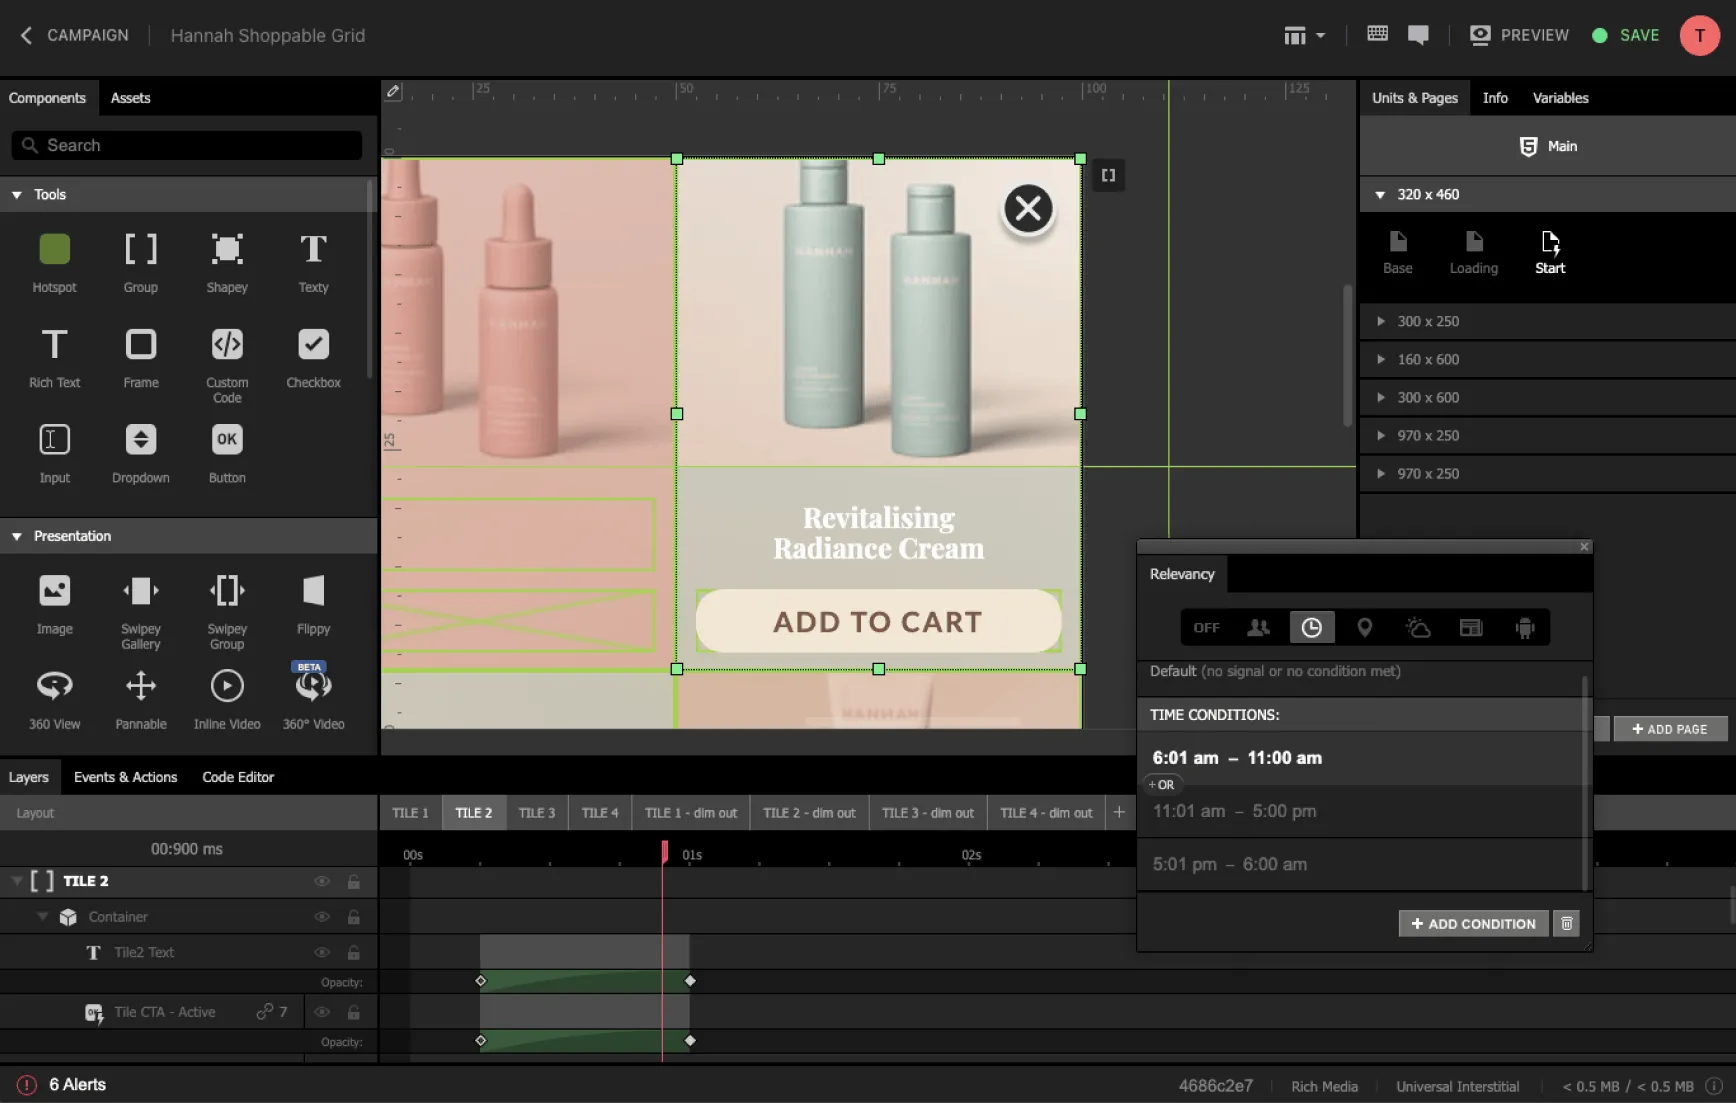Choose weather relevancy icon
This screenshot has width=1736, height=1103.
tap(1418, 627)
